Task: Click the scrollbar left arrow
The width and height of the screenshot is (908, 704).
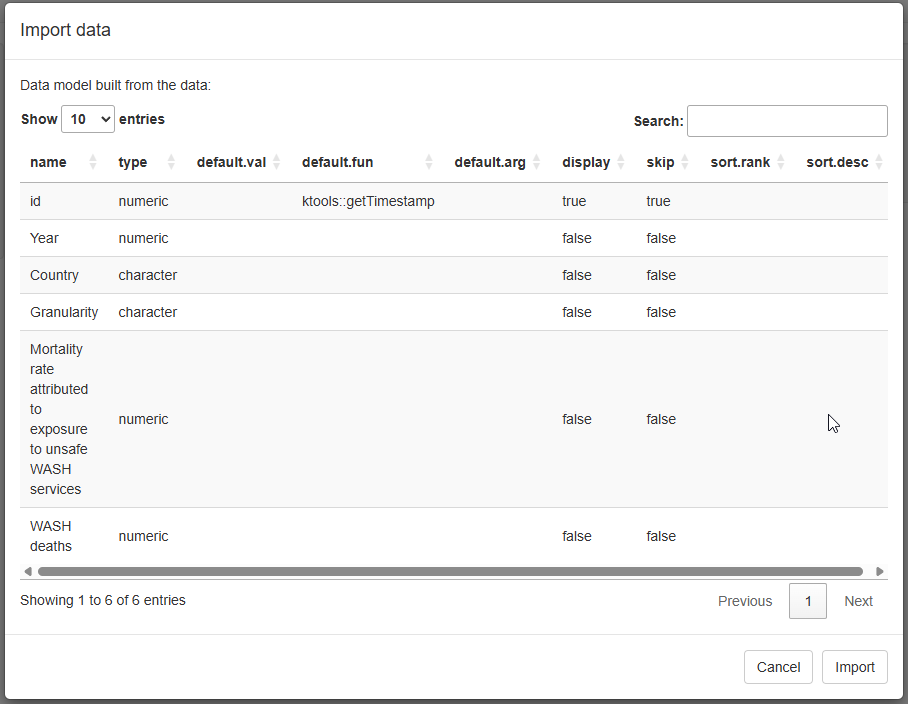Action: coord(28,572)
